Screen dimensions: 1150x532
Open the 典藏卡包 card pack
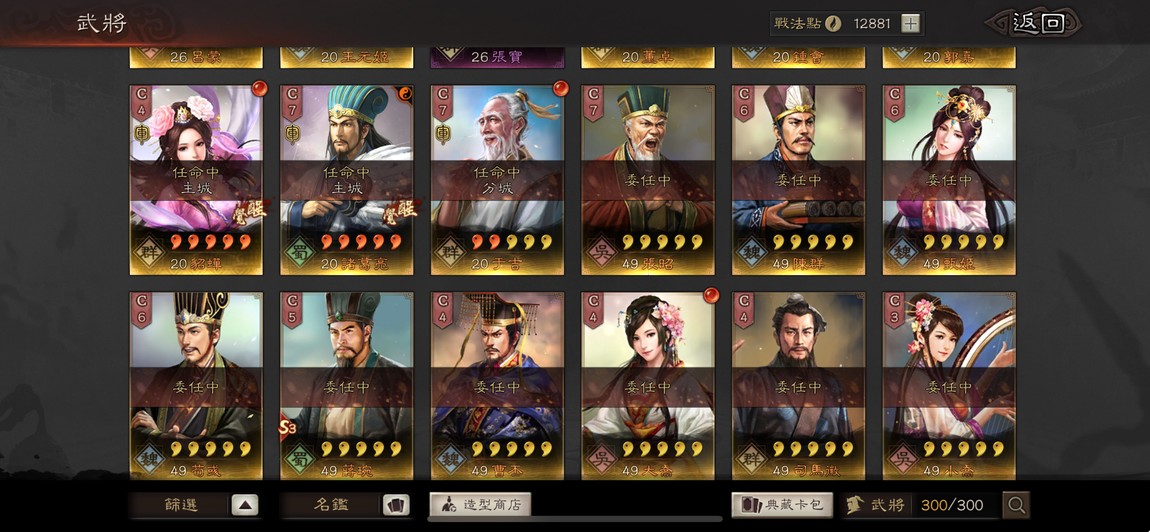782,505
